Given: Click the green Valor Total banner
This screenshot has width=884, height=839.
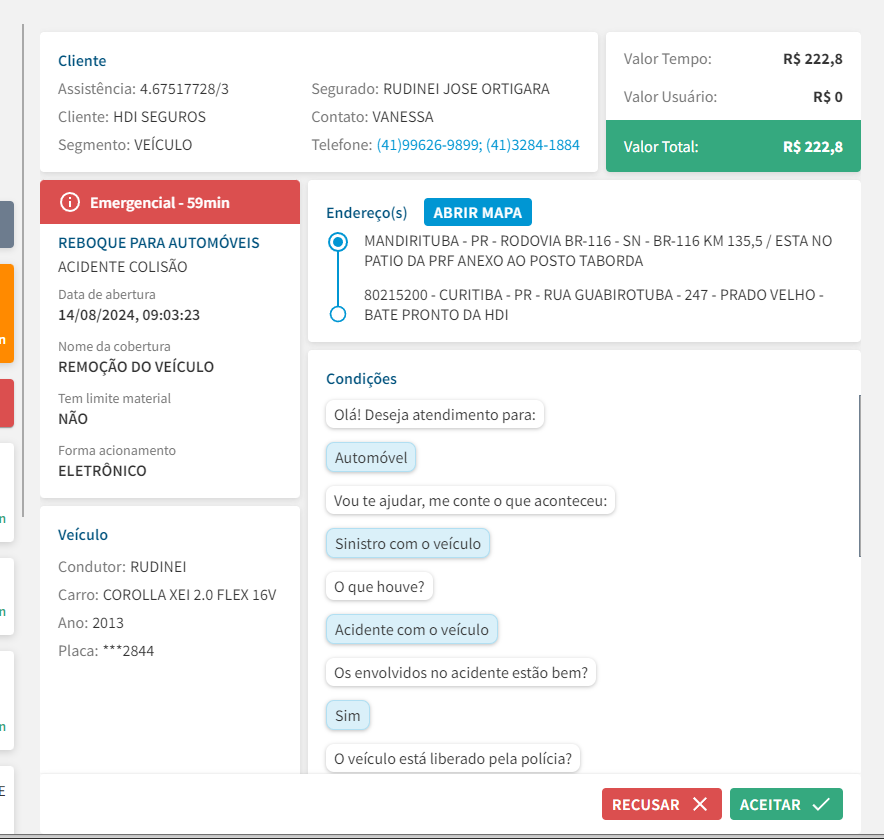Looking at the screenshot, I should 733,147.
